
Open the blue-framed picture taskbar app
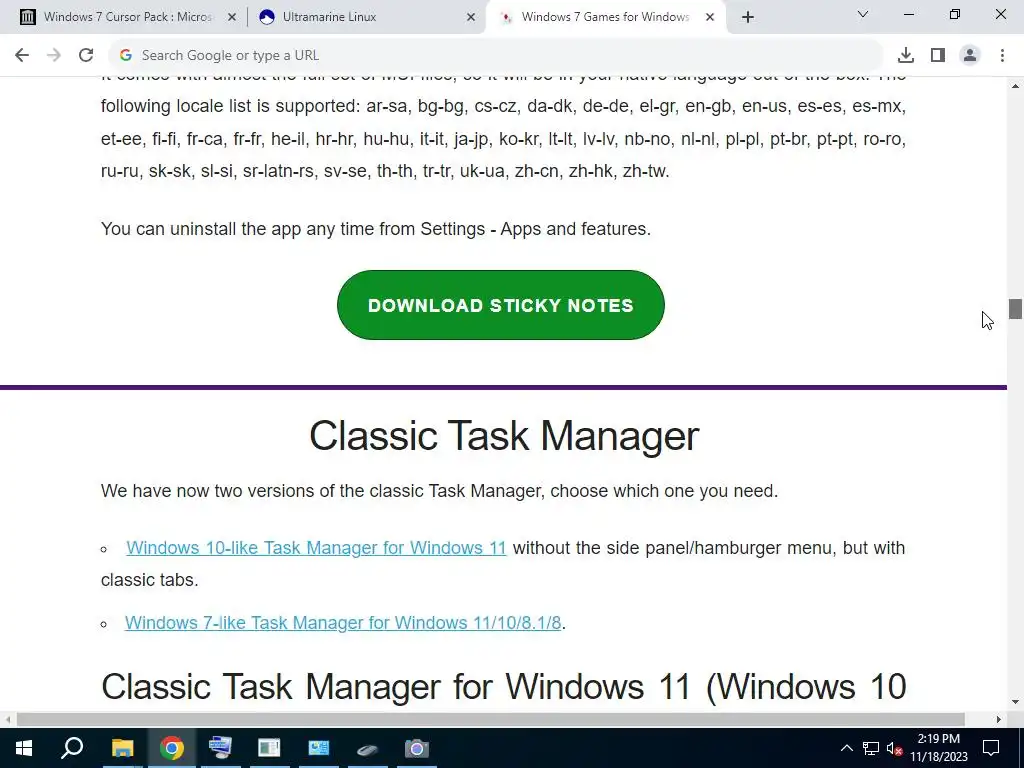(x=319, y=748)
